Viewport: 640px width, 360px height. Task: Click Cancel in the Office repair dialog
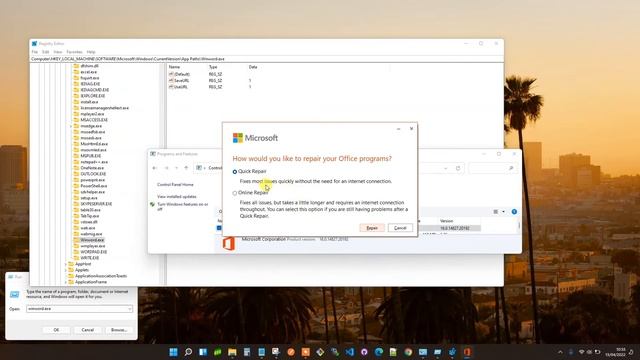pyautogui.click(x=400, y=228)
